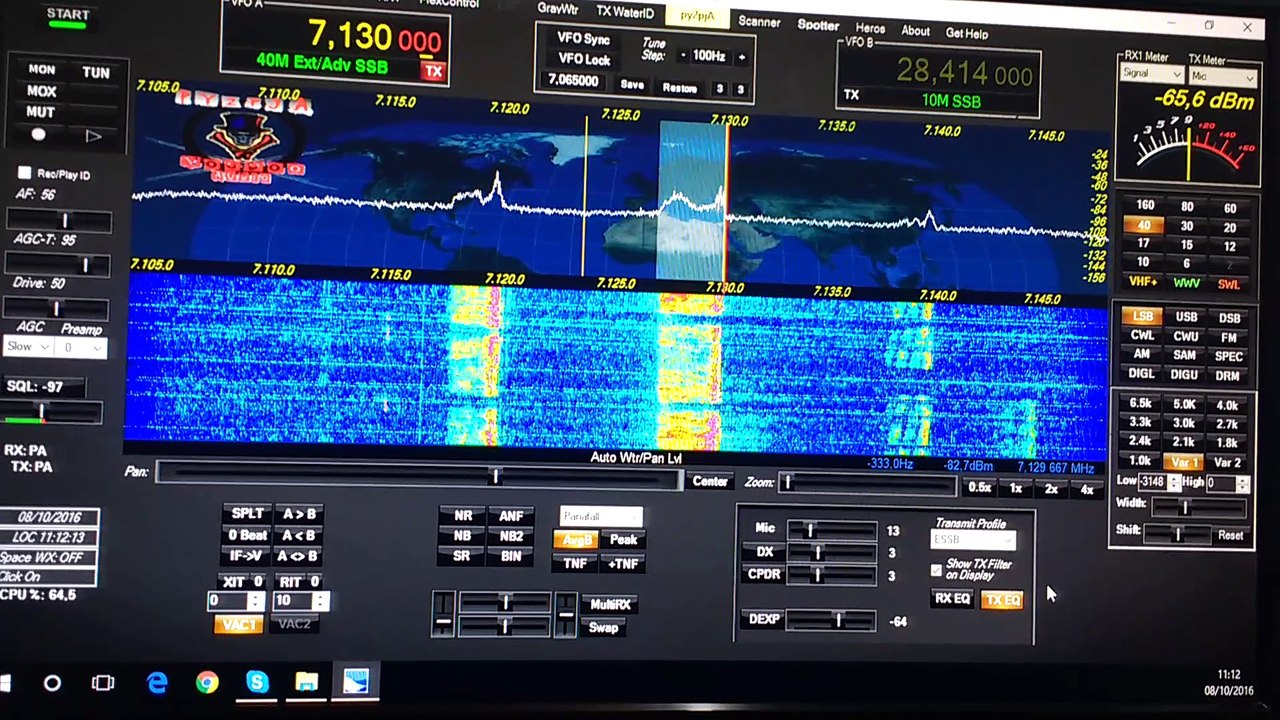Reset the filter shift with Reset
The width and height of the screenshot is (1280, 720).
click(1230, 536)
